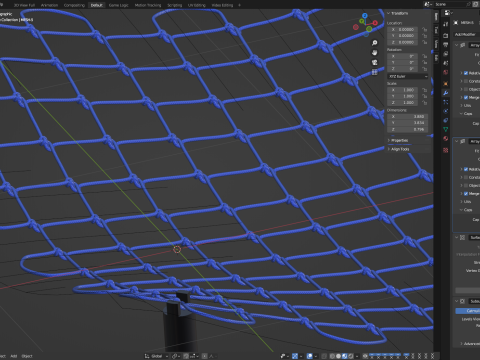Click the Add Modifier button
480x360 pixels.
tap(467, 34)
